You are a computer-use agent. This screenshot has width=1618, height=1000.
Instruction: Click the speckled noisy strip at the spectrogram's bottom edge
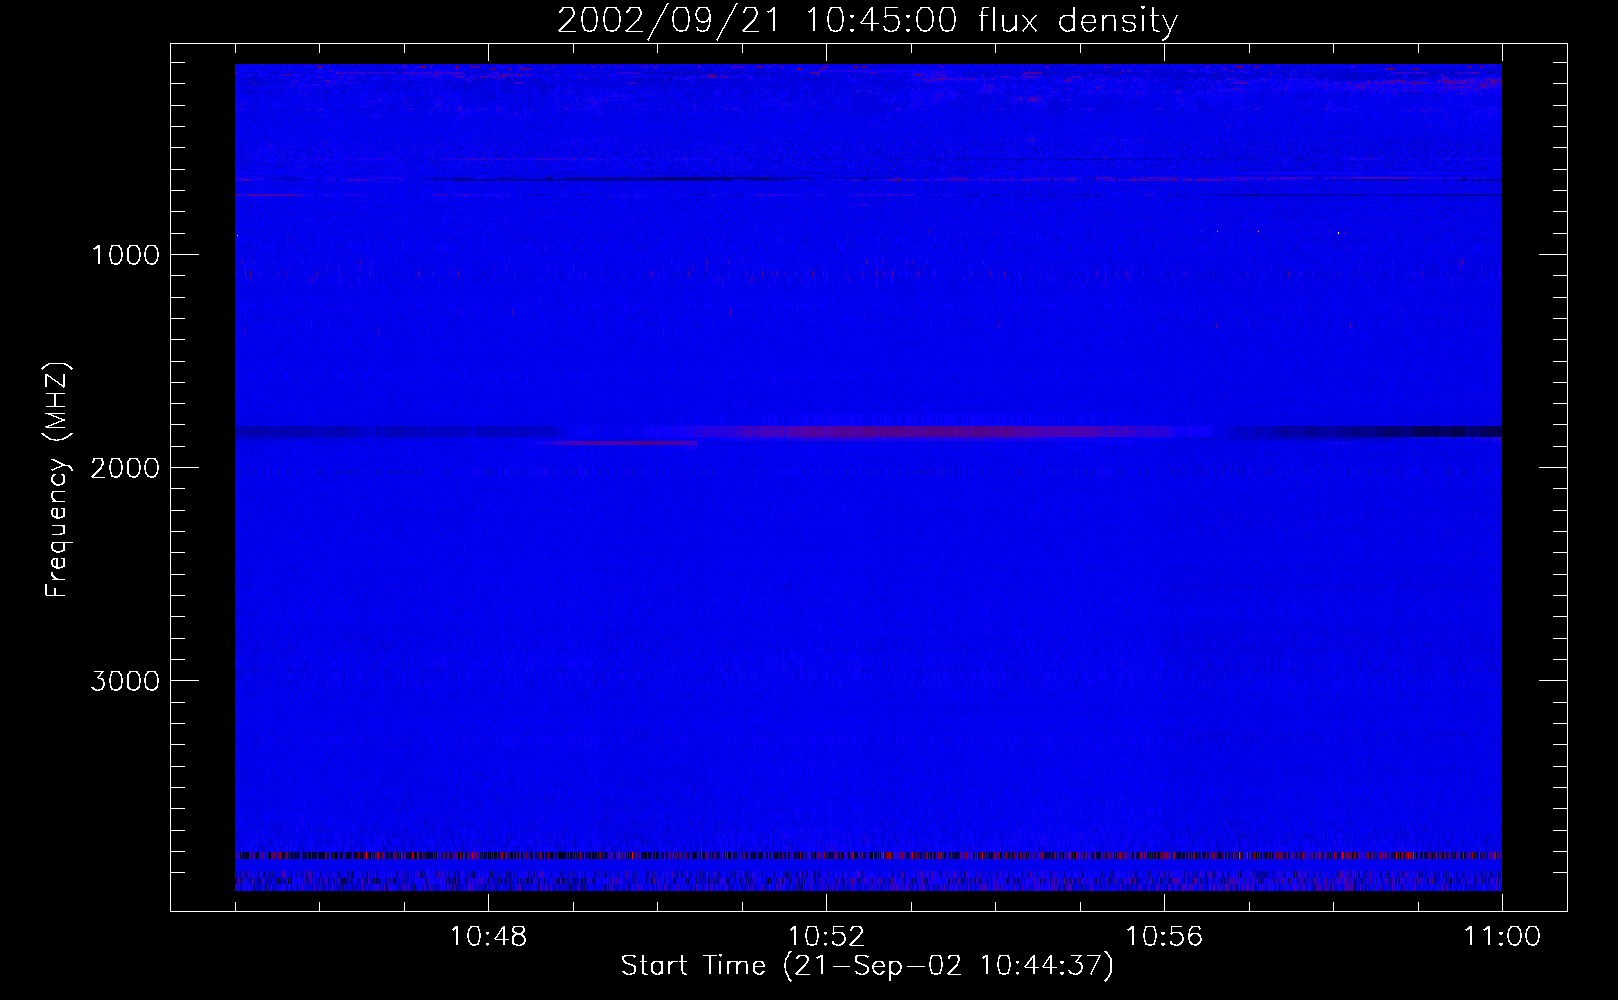(x=868, y=880)
